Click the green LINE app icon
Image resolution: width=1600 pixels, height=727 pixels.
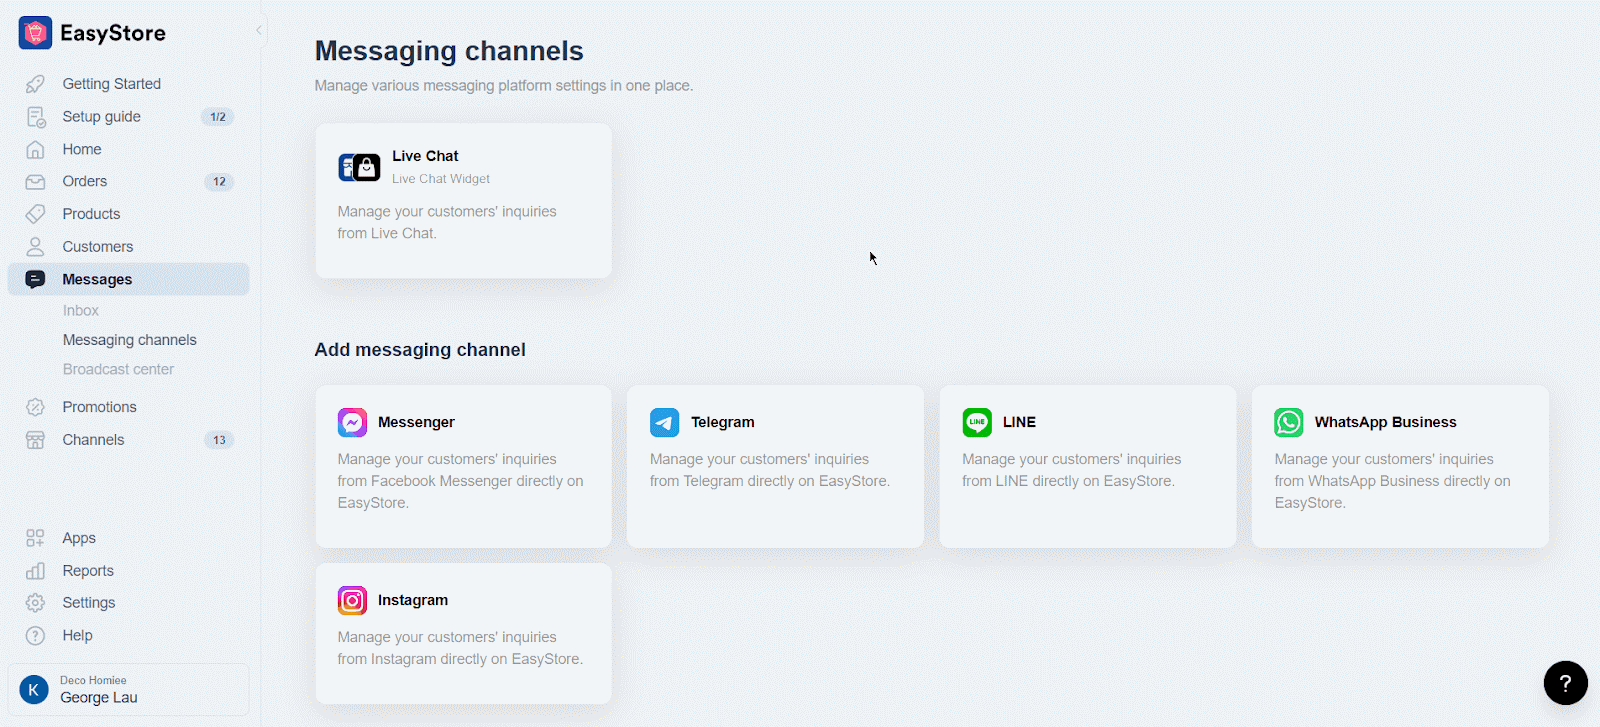pyautogui.click(x=977, y=423)
